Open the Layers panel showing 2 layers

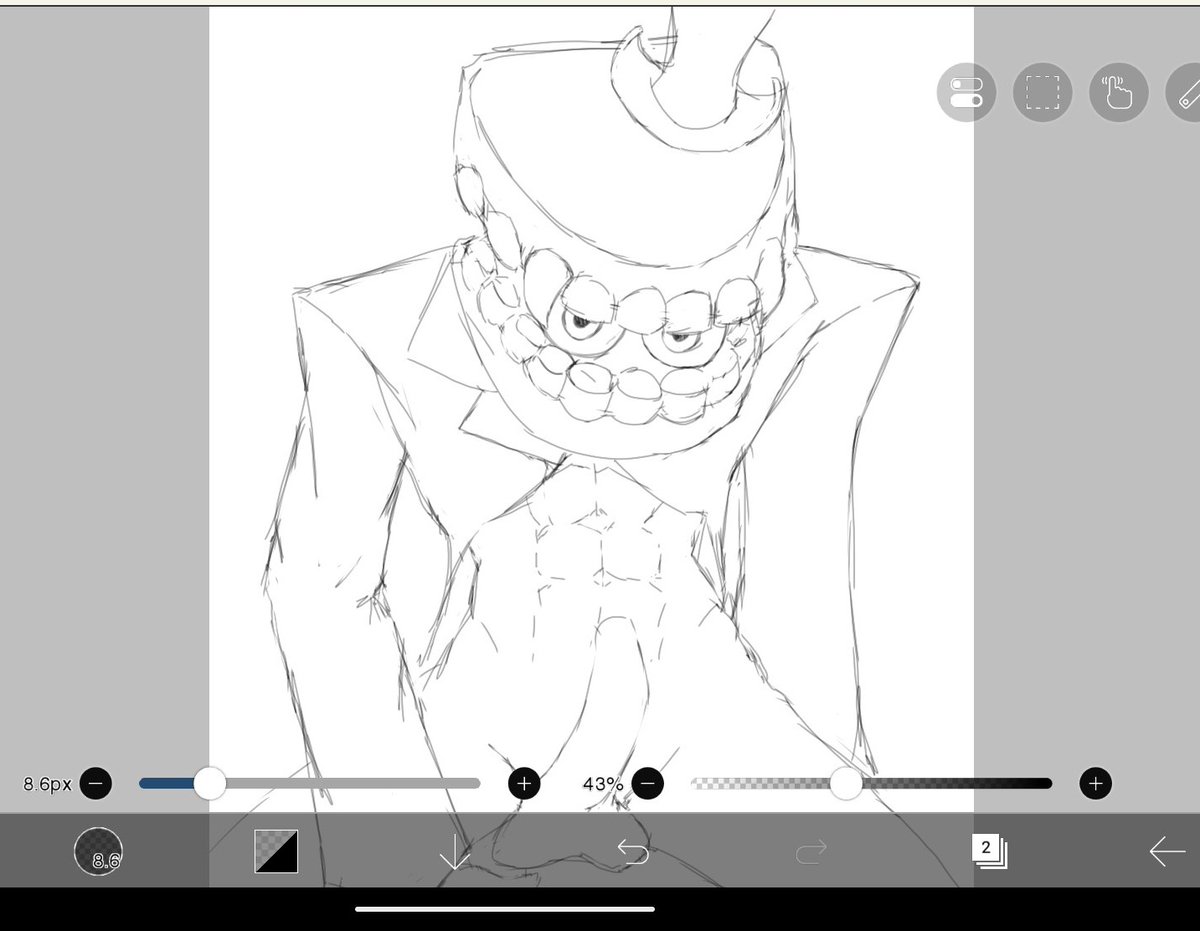(988, 853)
